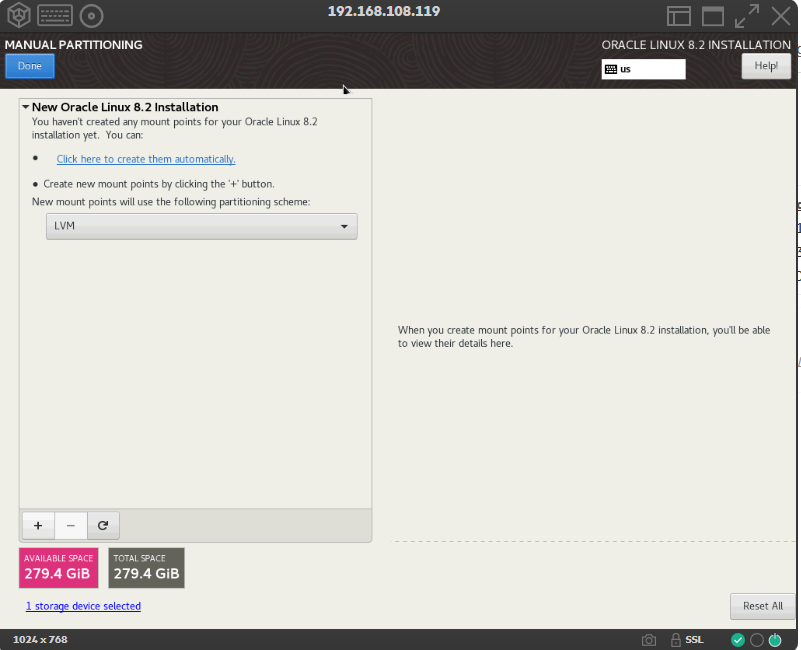Viewport: 801px width, 650px height.
Task: Take a screenshot with the camera icon
Action: 649,640
